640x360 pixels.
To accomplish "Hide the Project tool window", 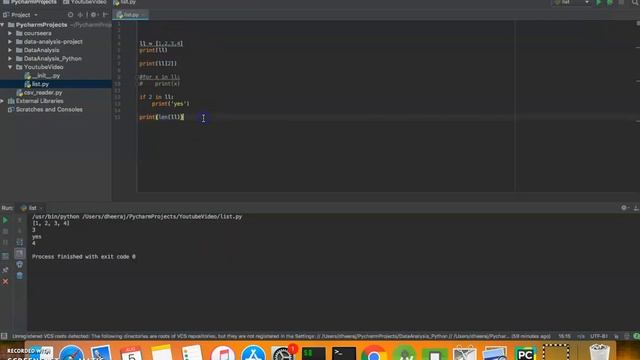I will click(x=105, y=15).
